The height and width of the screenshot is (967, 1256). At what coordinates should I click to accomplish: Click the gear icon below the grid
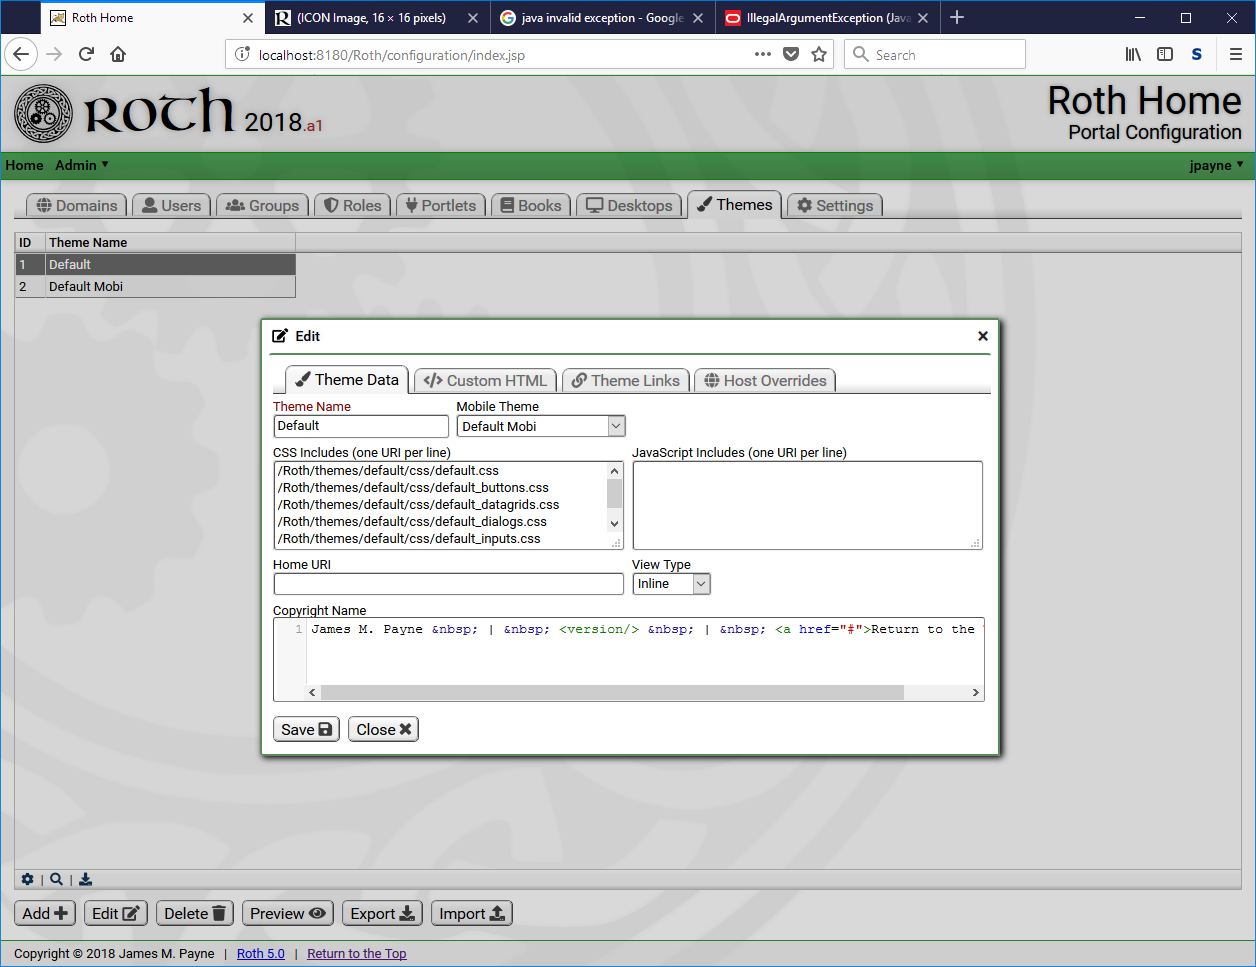27,879
